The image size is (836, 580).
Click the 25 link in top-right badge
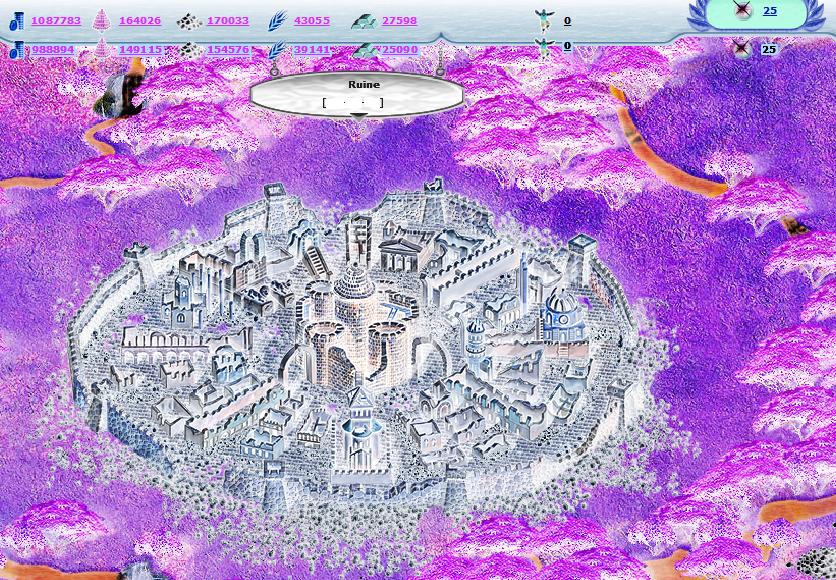(x=770, y=11)
